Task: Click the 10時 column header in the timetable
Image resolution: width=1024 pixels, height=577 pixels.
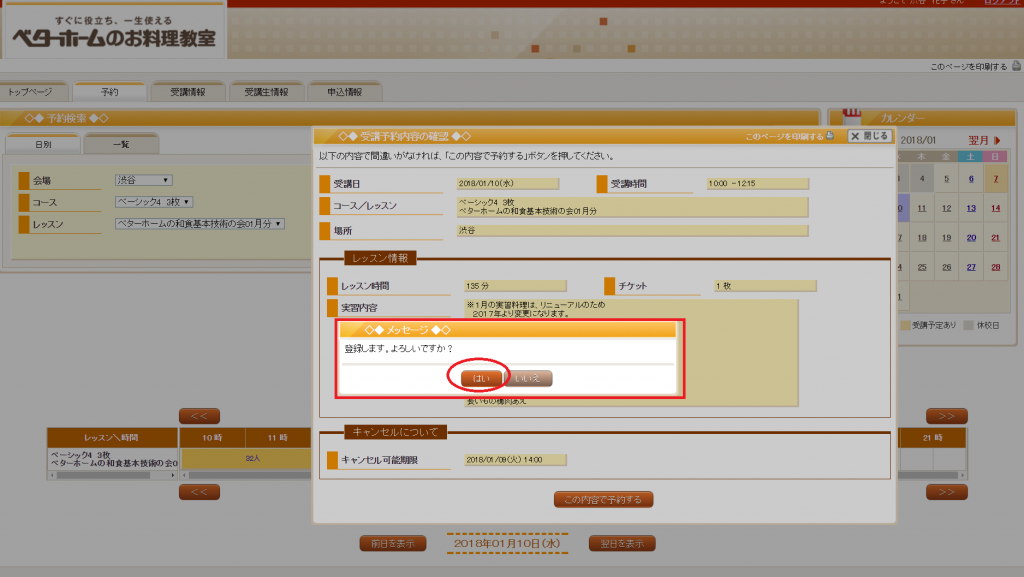Action: (212, 438)
